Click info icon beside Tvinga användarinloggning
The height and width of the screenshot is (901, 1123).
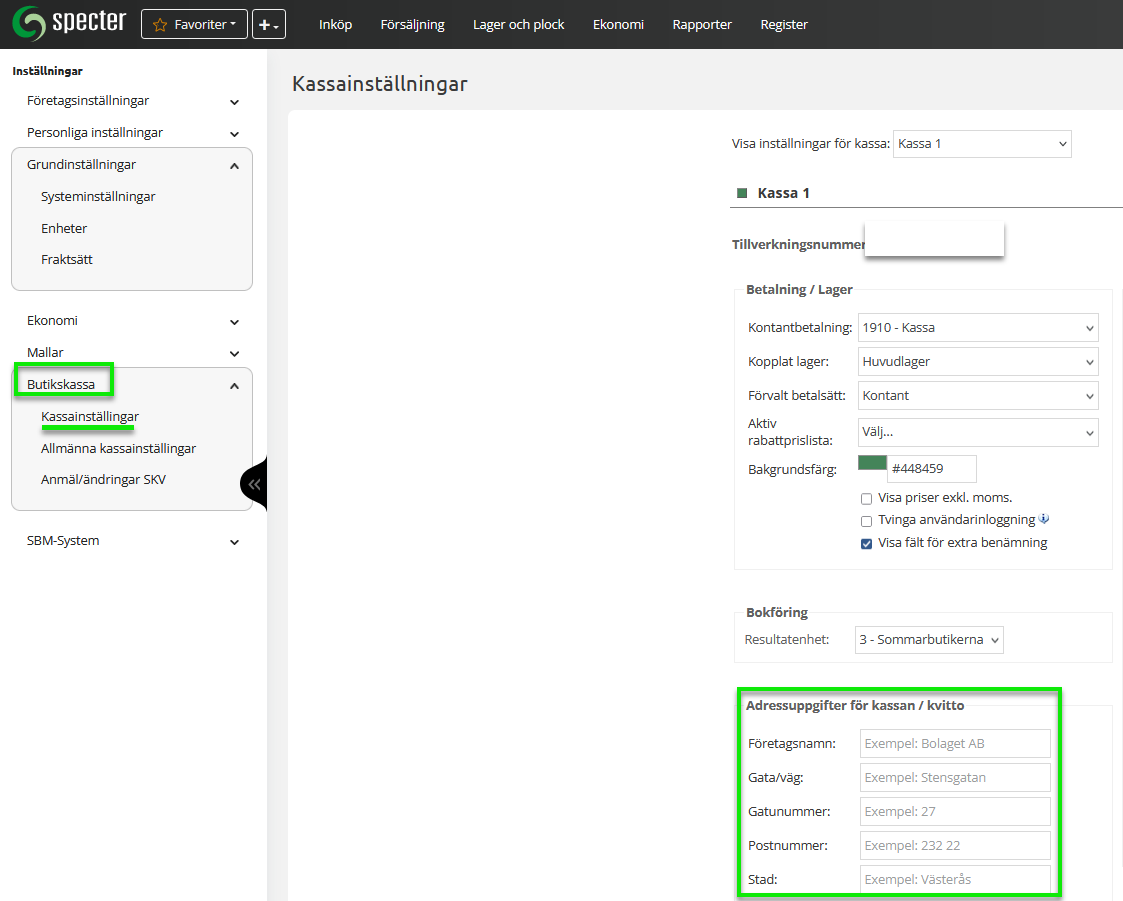pyautogui.click(x=1044, y=520)
